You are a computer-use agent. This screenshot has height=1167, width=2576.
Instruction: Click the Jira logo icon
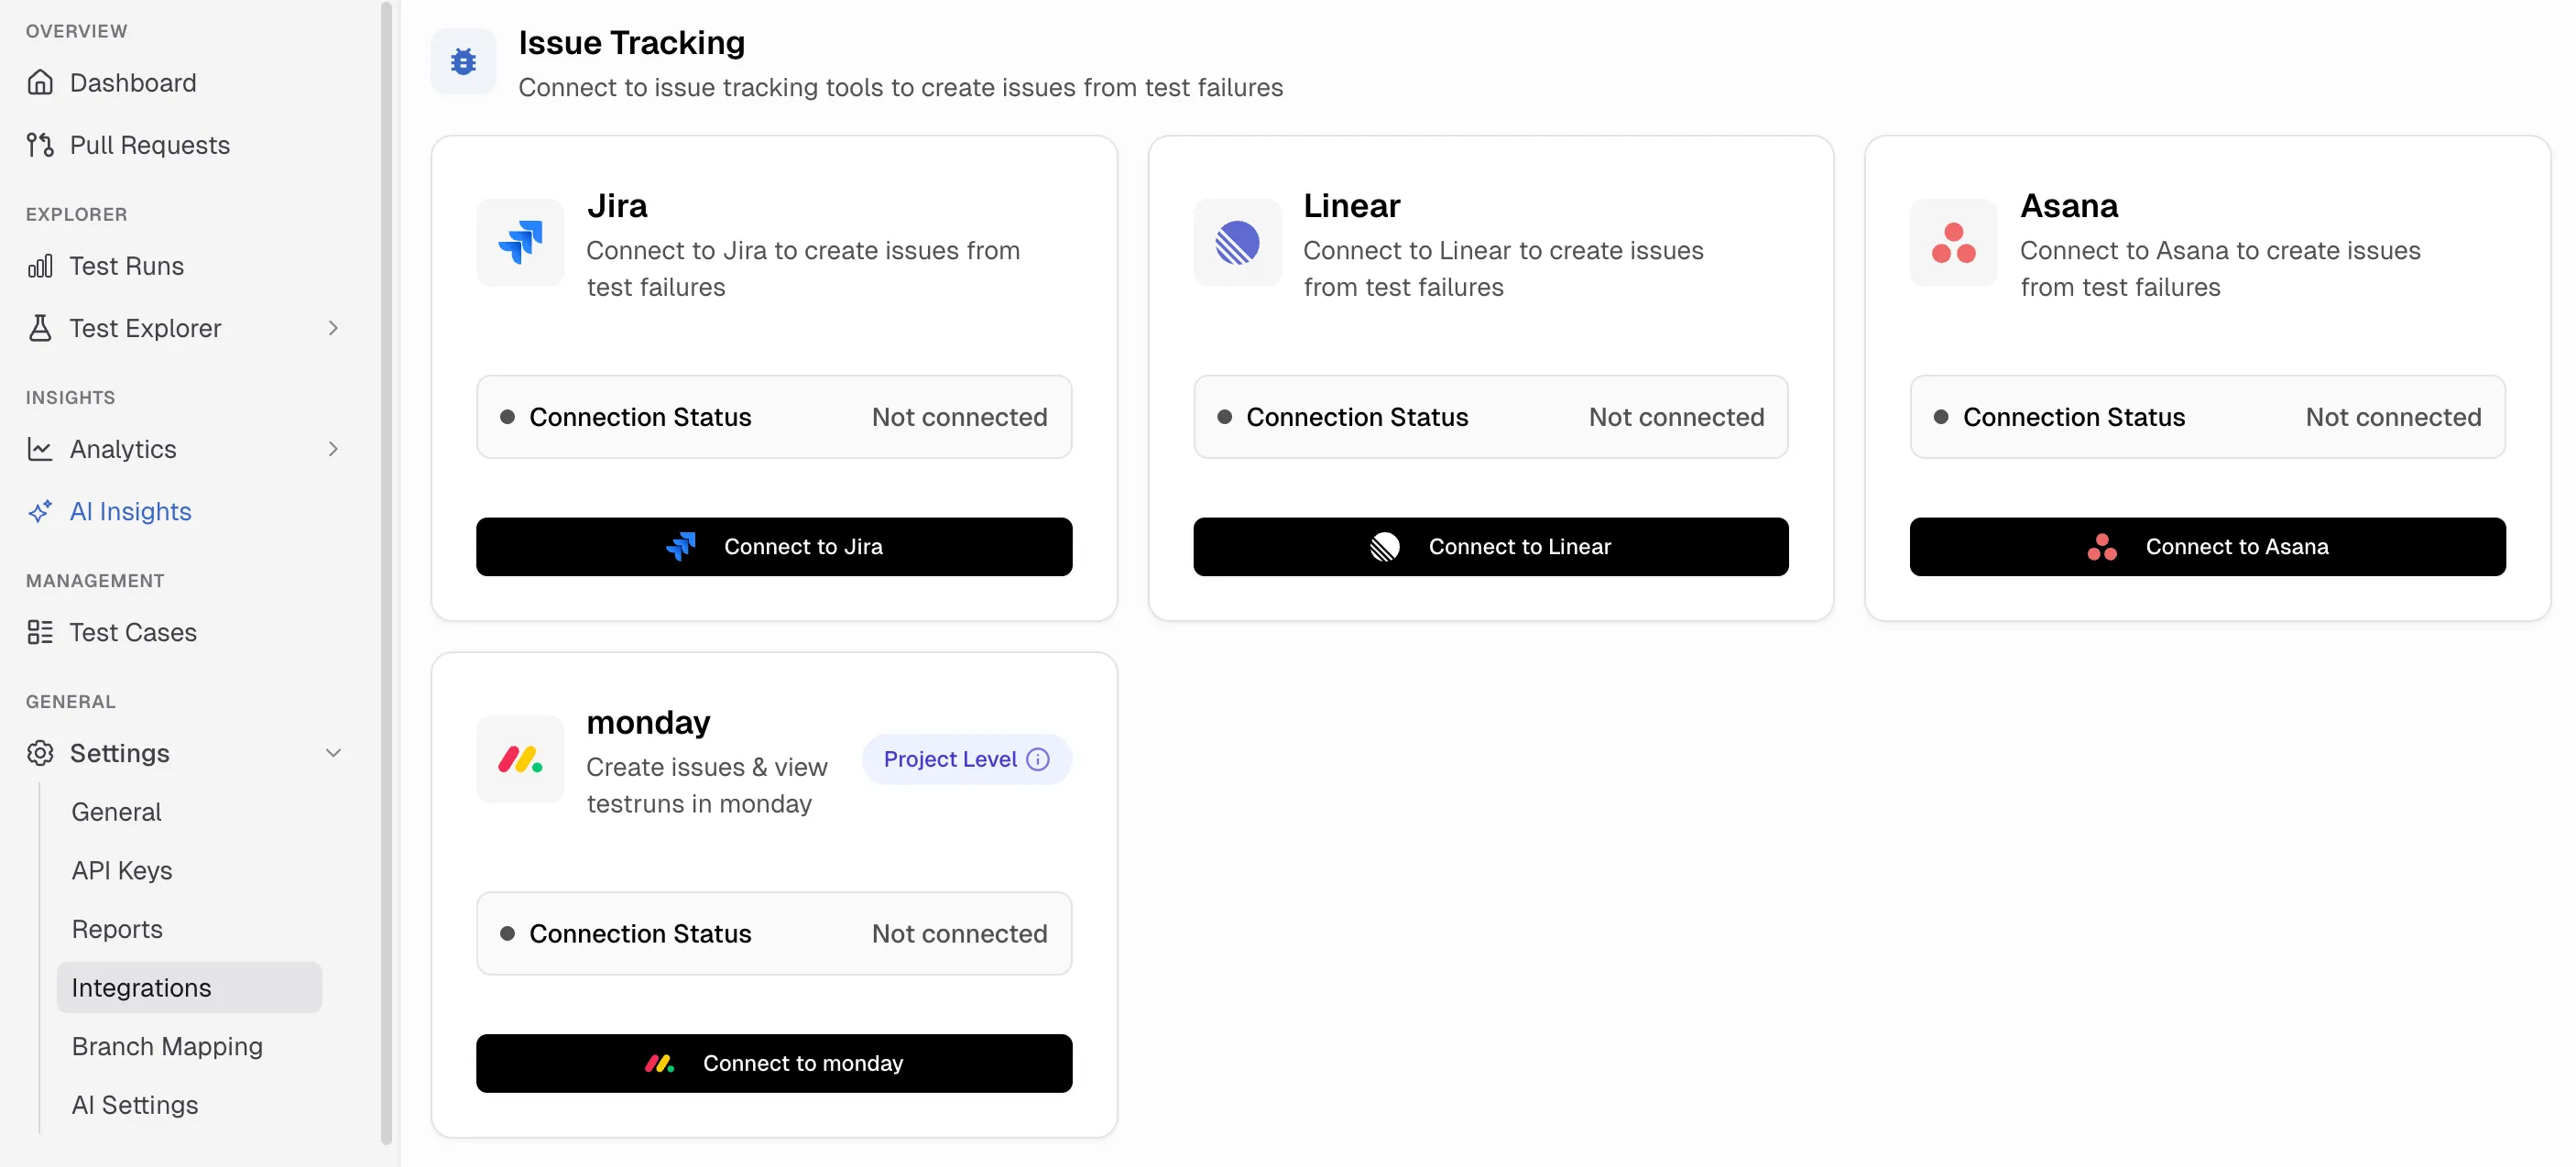point(520,243)
